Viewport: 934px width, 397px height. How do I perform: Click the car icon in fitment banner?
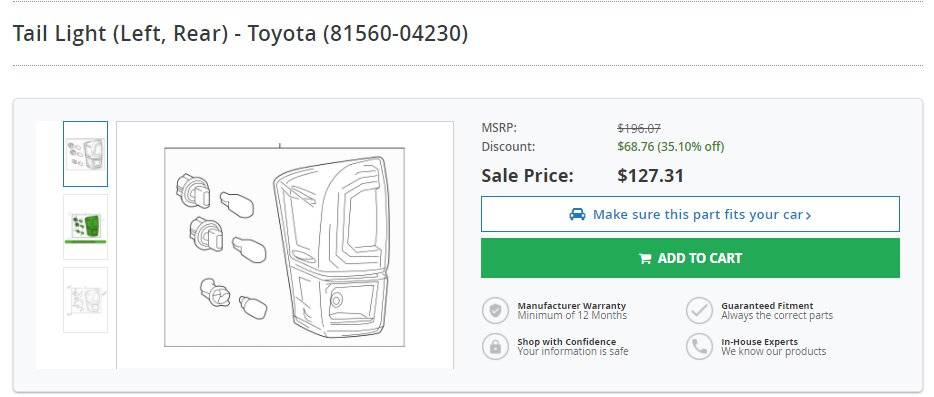577,214
